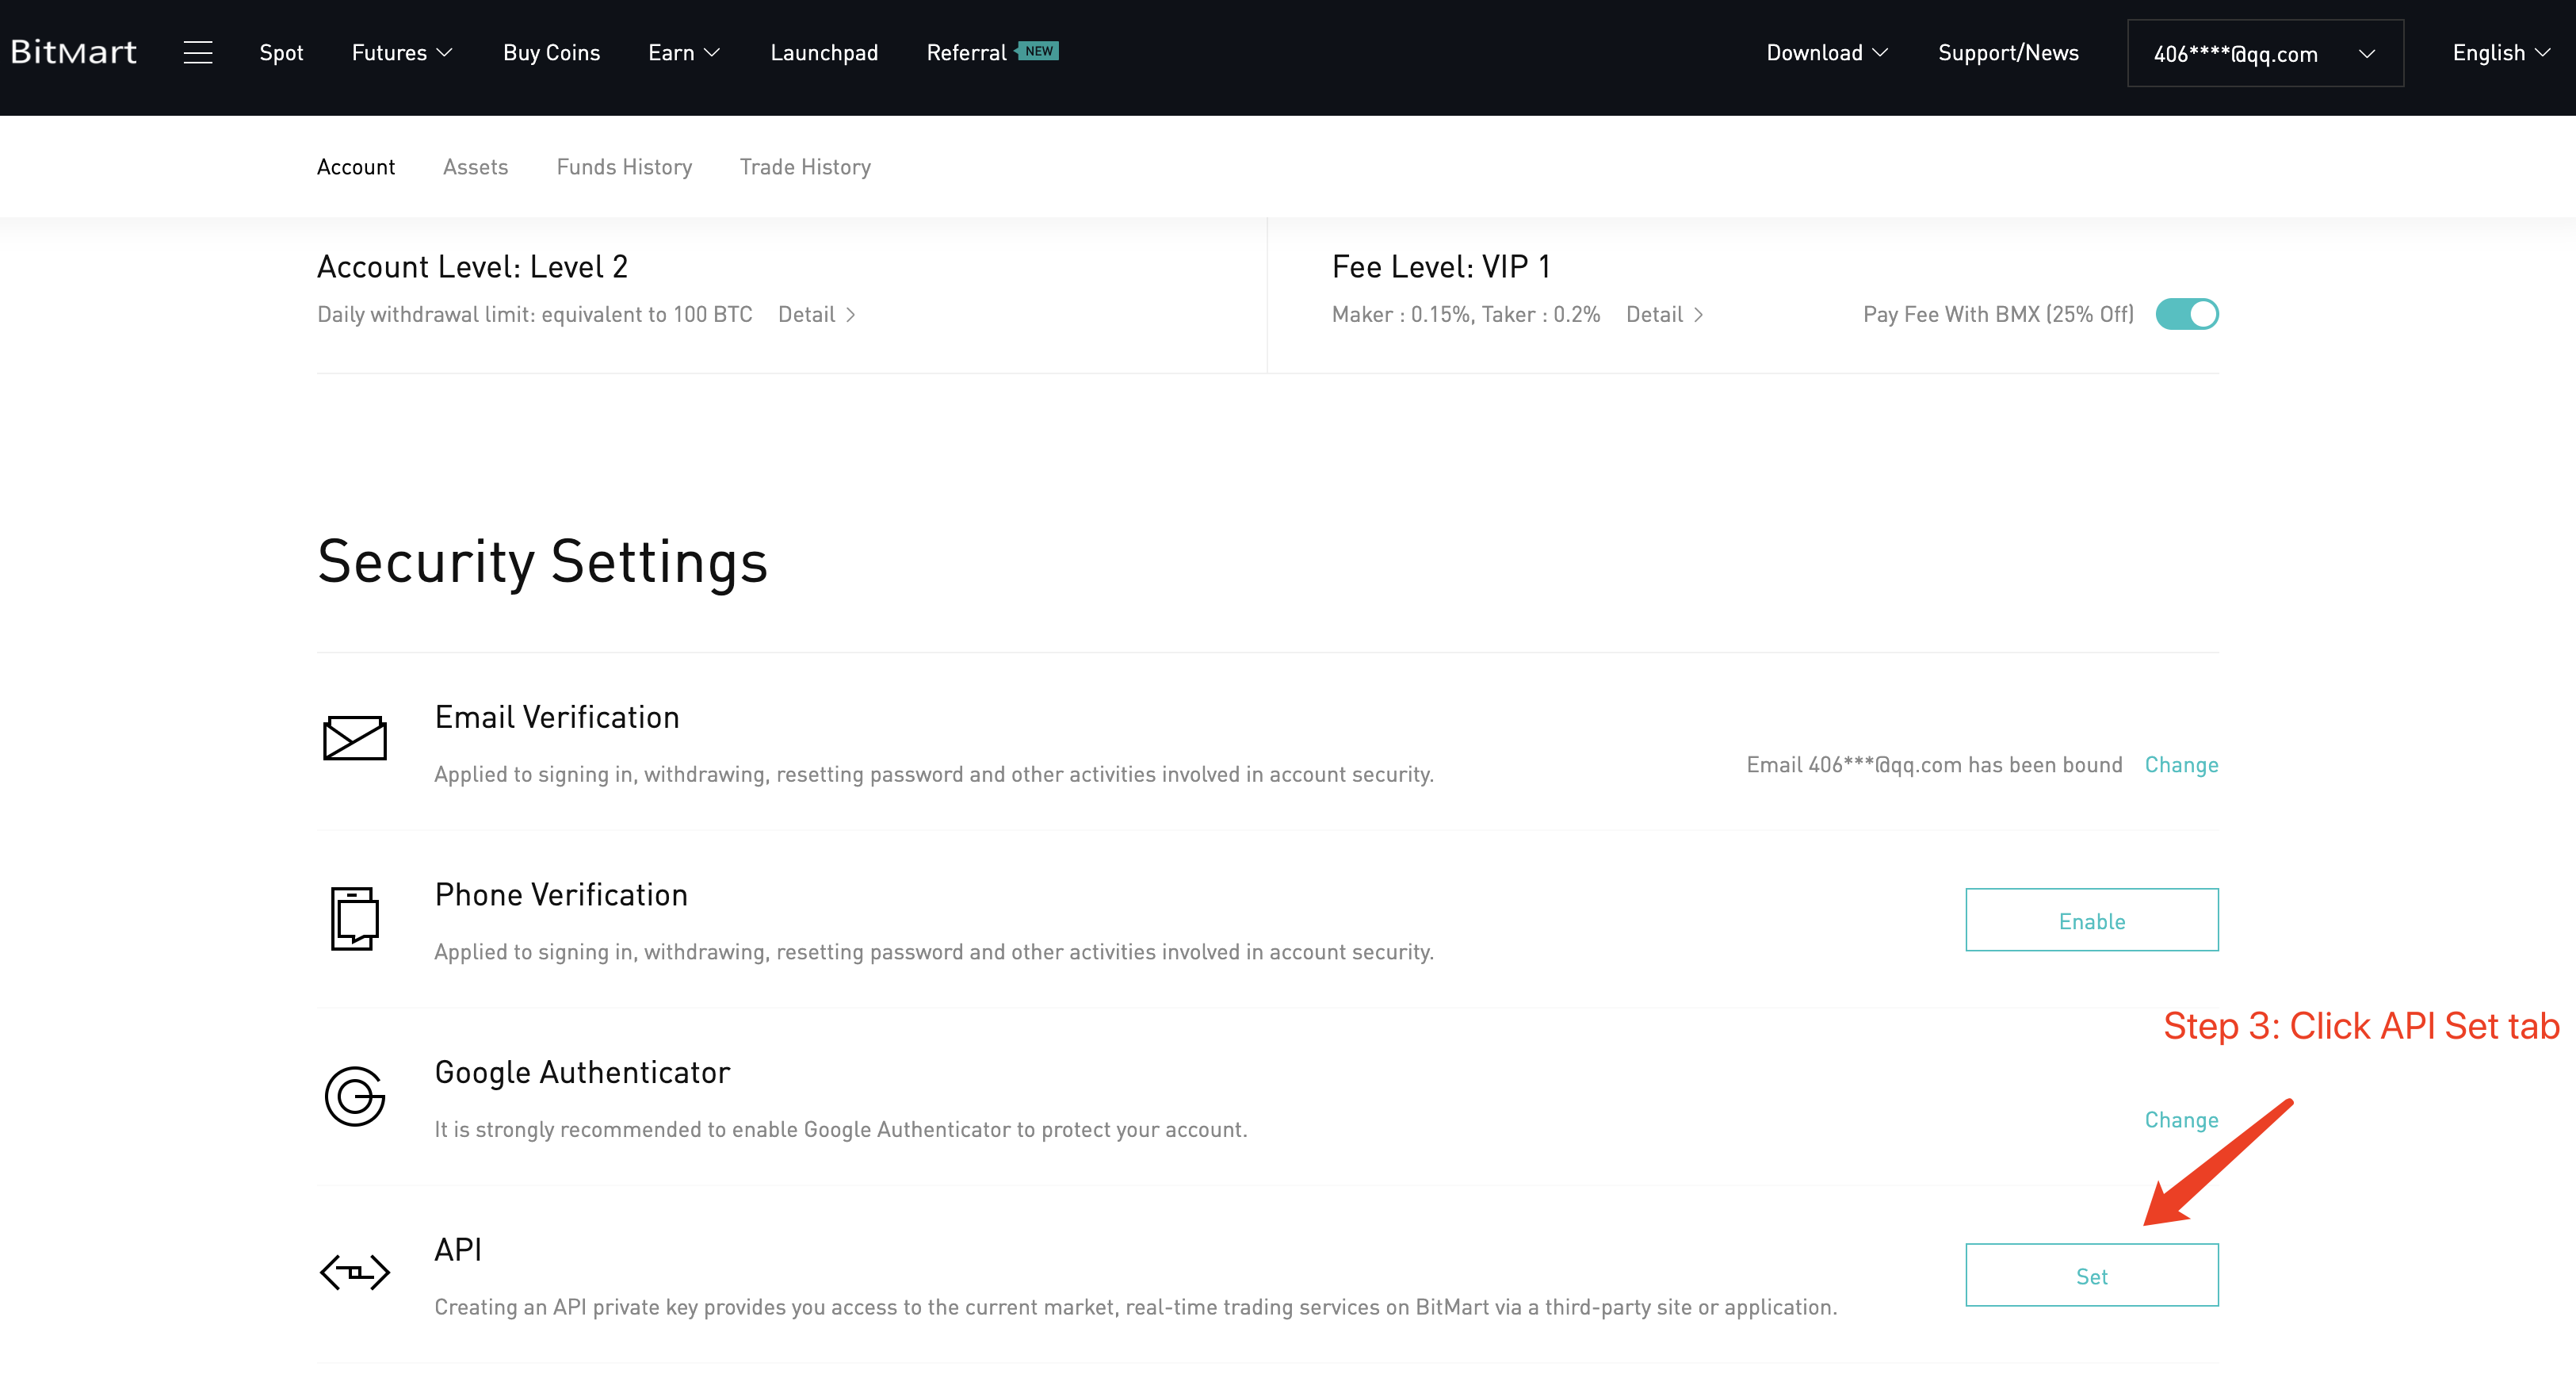2576x1378 pixels.
Task: Click Change for Email Verification
Action: pos(2181,764)
